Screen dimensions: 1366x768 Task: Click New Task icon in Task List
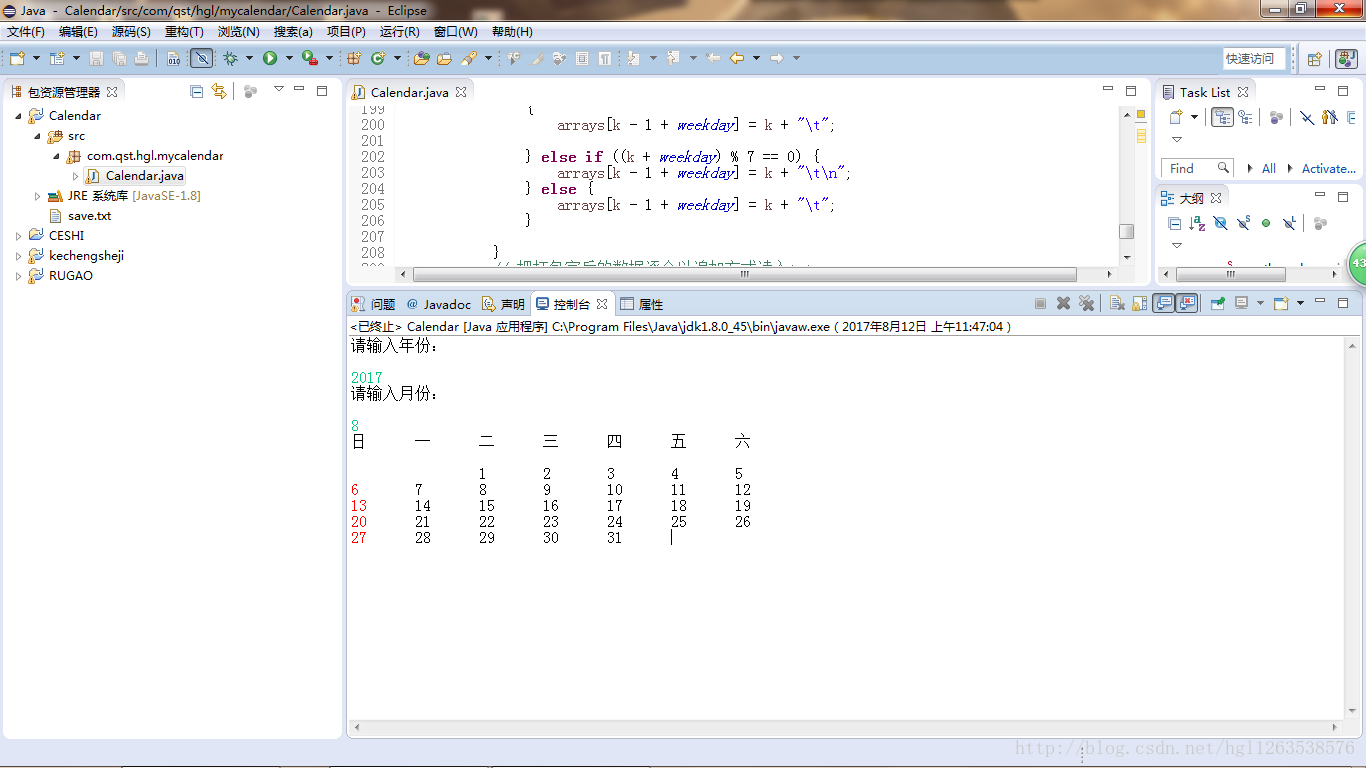1175,117
